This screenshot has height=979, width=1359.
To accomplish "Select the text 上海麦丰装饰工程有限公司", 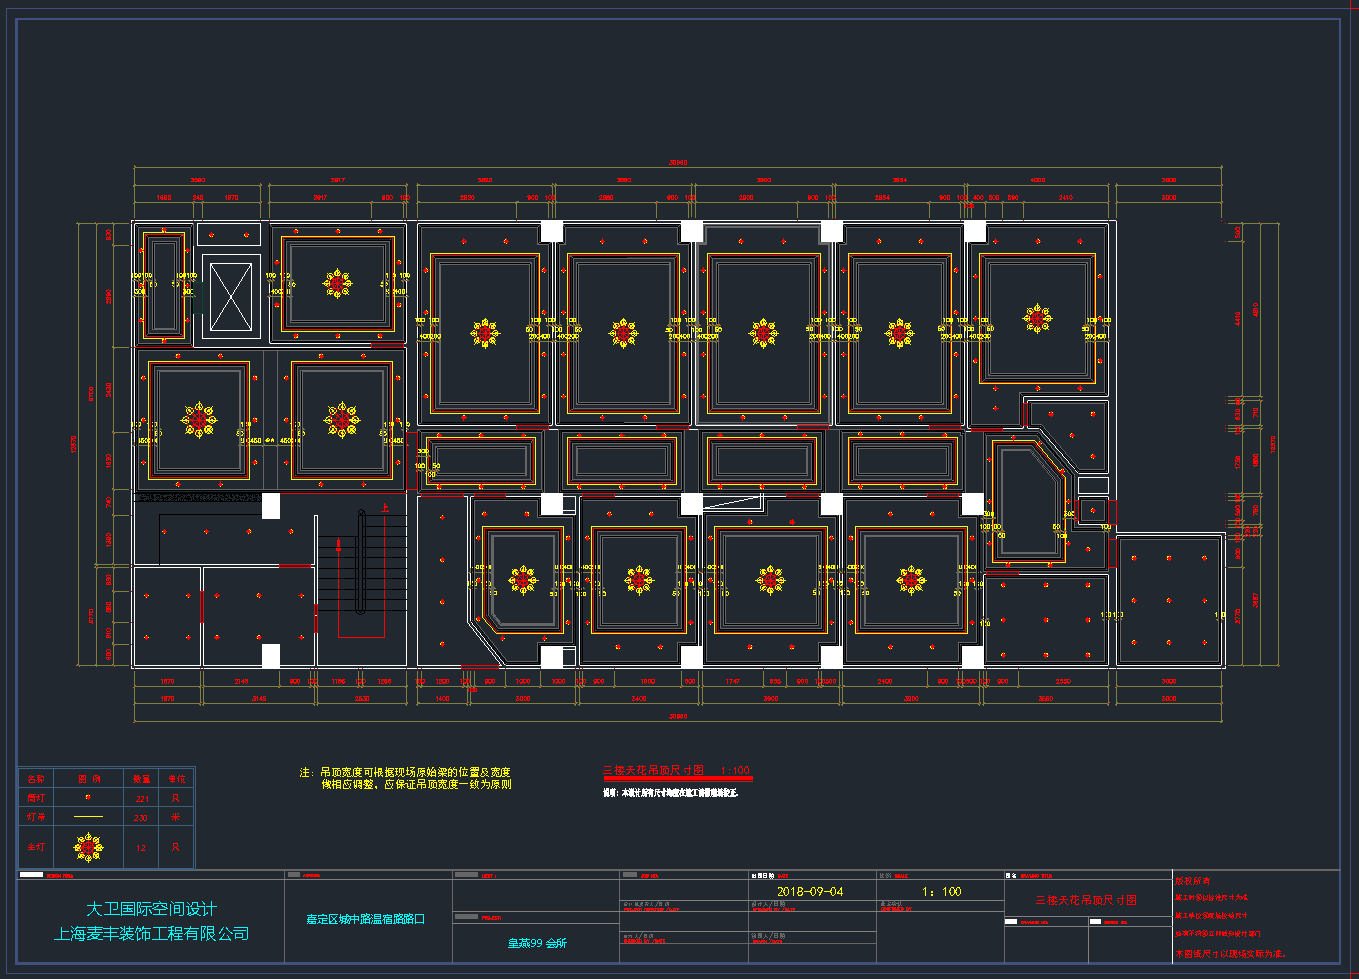I will 151,934.
